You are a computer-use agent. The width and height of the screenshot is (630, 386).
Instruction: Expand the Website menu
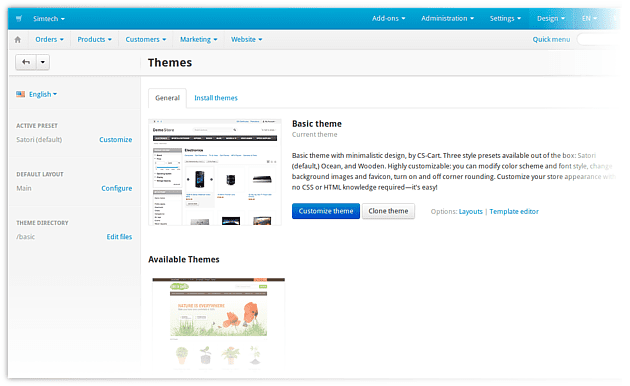pyautogui.click(x=246, y=39)
